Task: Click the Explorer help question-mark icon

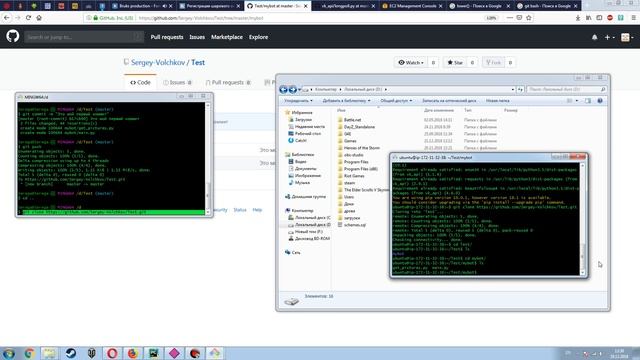Action: pos(600,100)
